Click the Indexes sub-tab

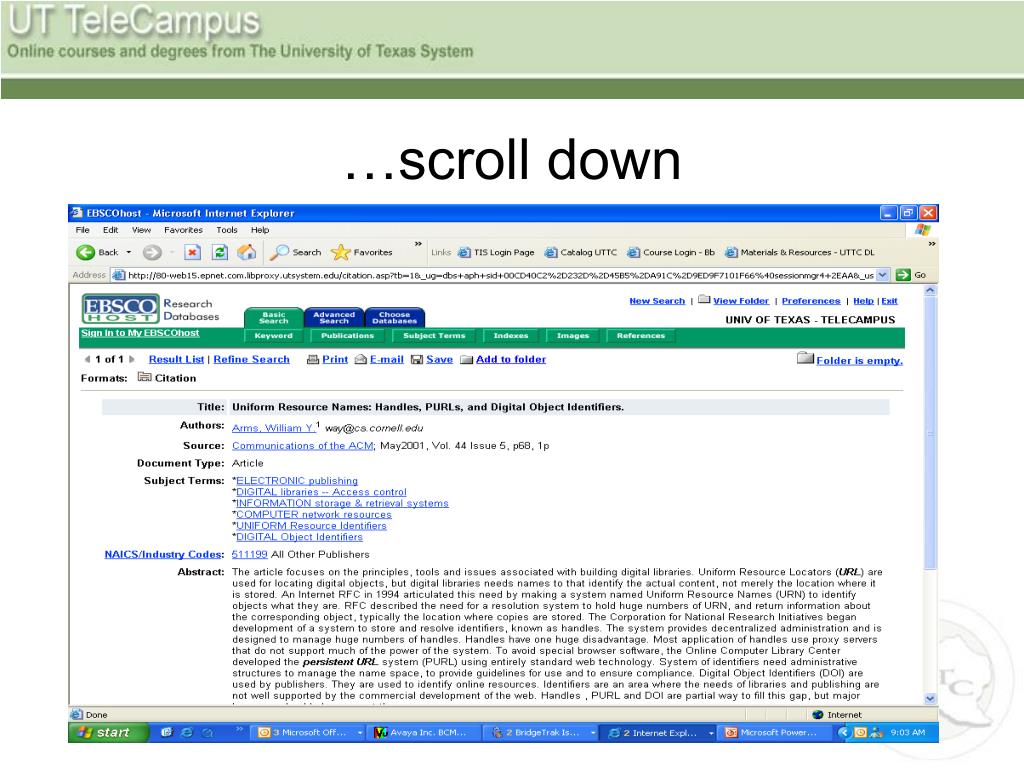coord(511,336)
